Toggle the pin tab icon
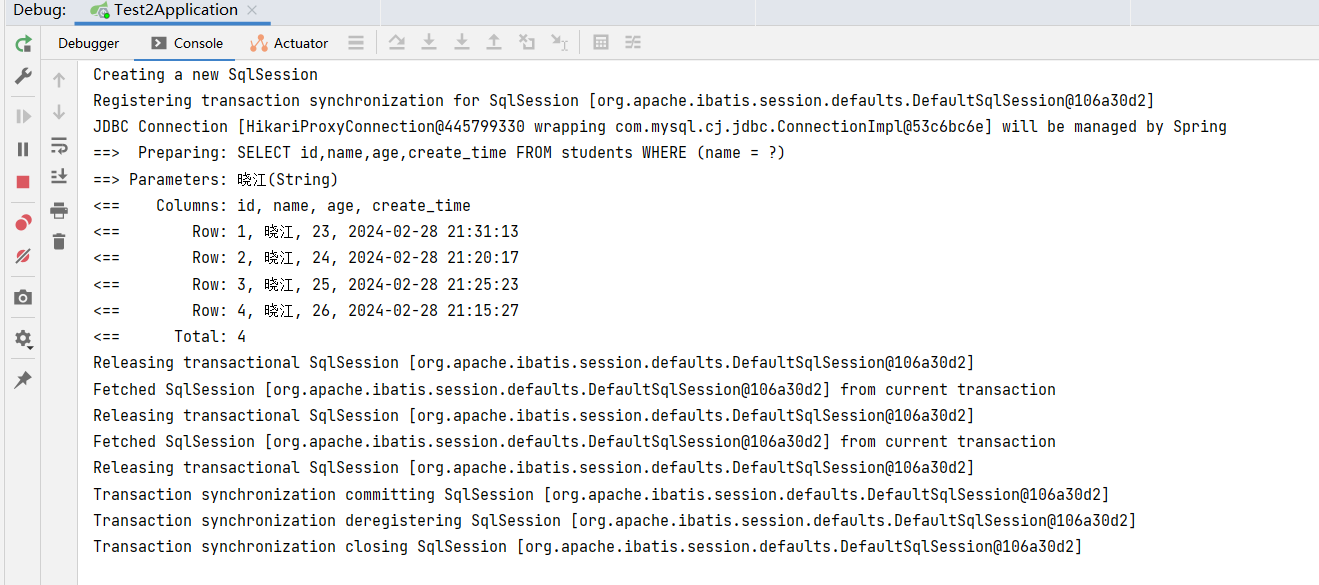 click(x=23, y=380)
